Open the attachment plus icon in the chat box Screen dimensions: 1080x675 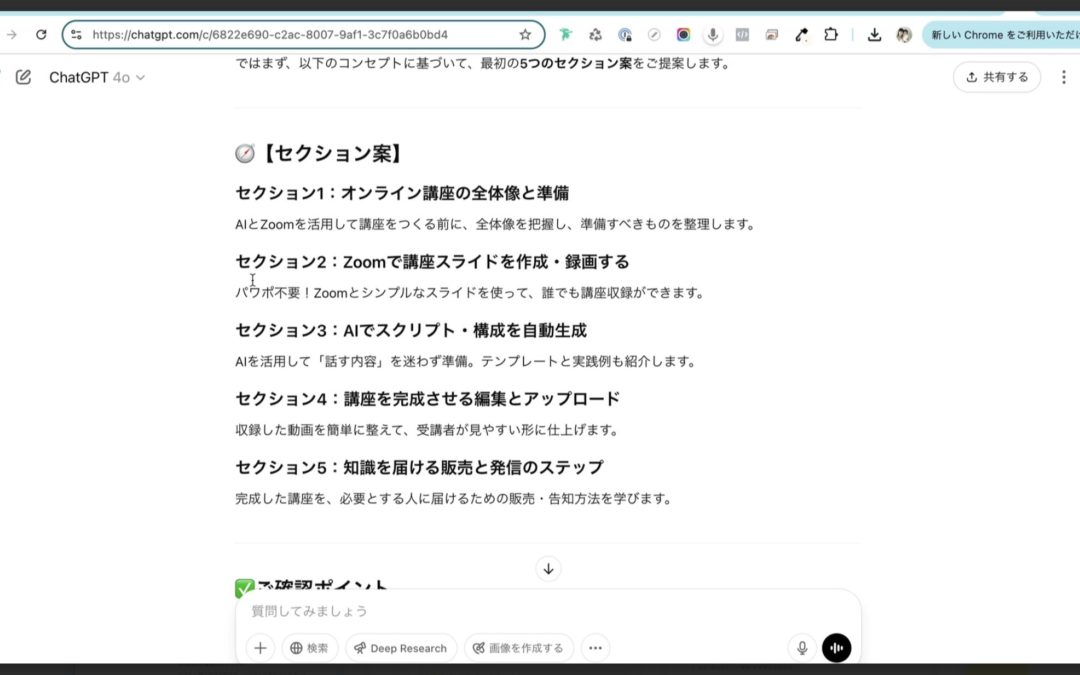(260, 648)
